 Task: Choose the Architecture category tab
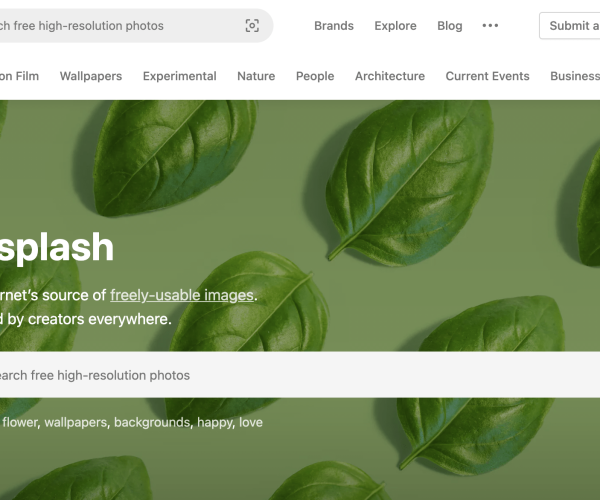(390, 76)
